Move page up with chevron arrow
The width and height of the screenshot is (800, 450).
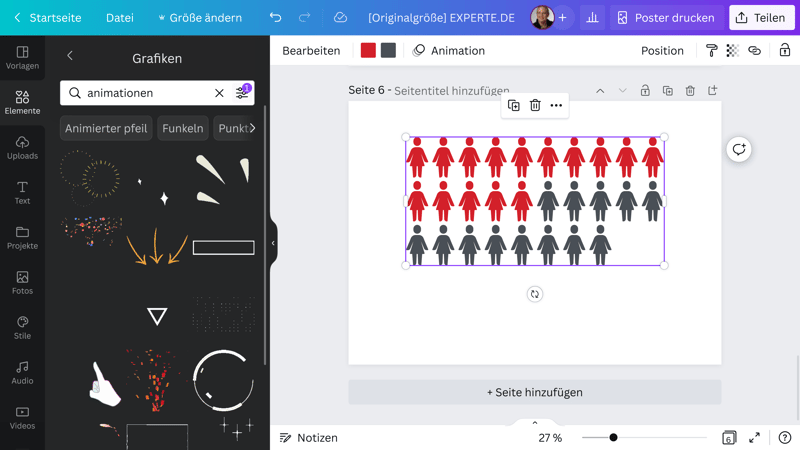(x=600, y=91)
